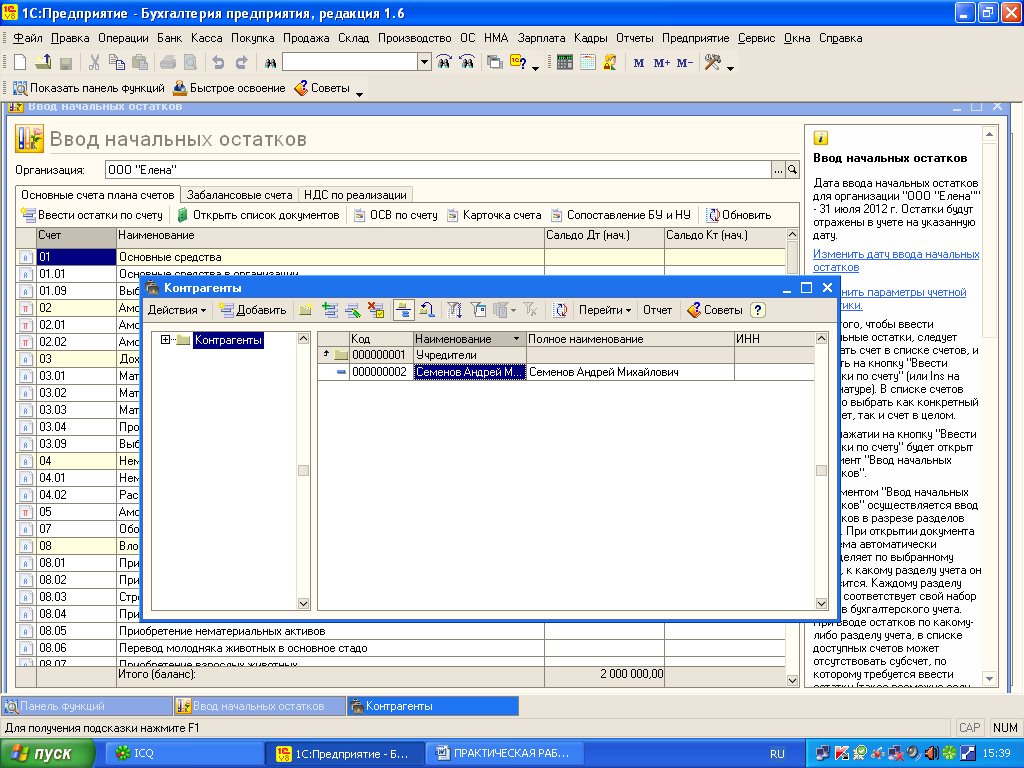Open Действия dropdown in Контрагенты window
Image resolution: width=1024 pixels, height=768 pixels.
177,310
